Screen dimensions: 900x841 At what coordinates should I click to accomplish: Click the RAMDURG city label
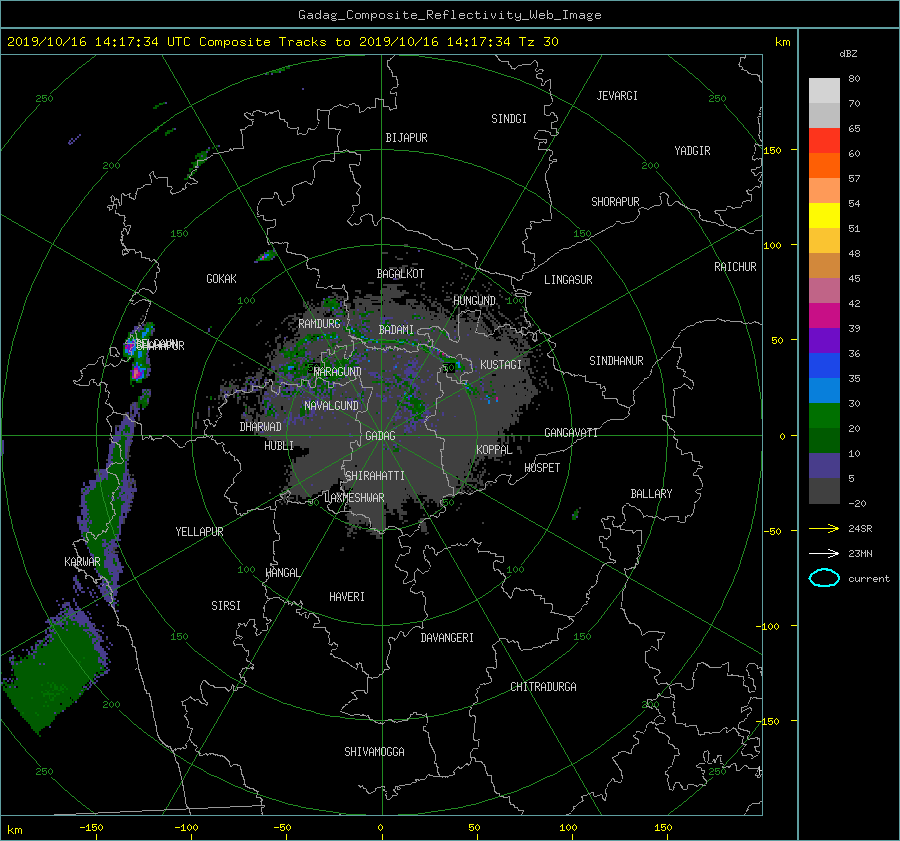(319, 324)
